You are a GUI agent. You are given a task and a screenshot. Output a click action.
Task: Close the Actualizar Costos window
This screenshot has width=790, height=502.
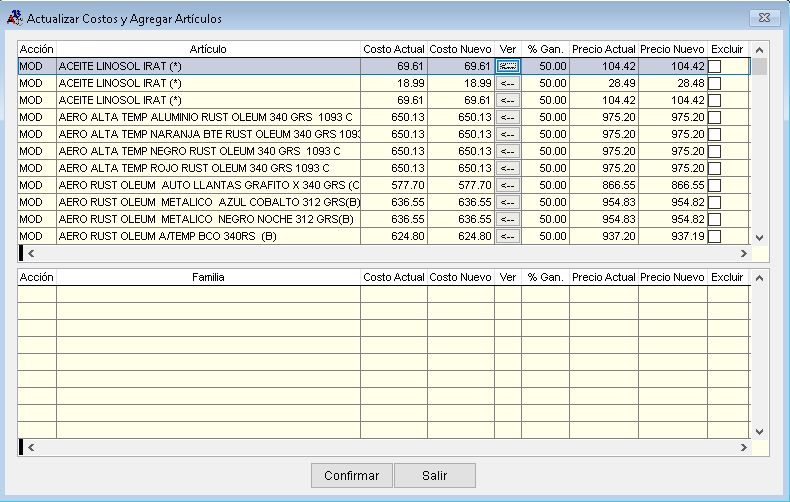pyautogui.click(x=763, y=17)
